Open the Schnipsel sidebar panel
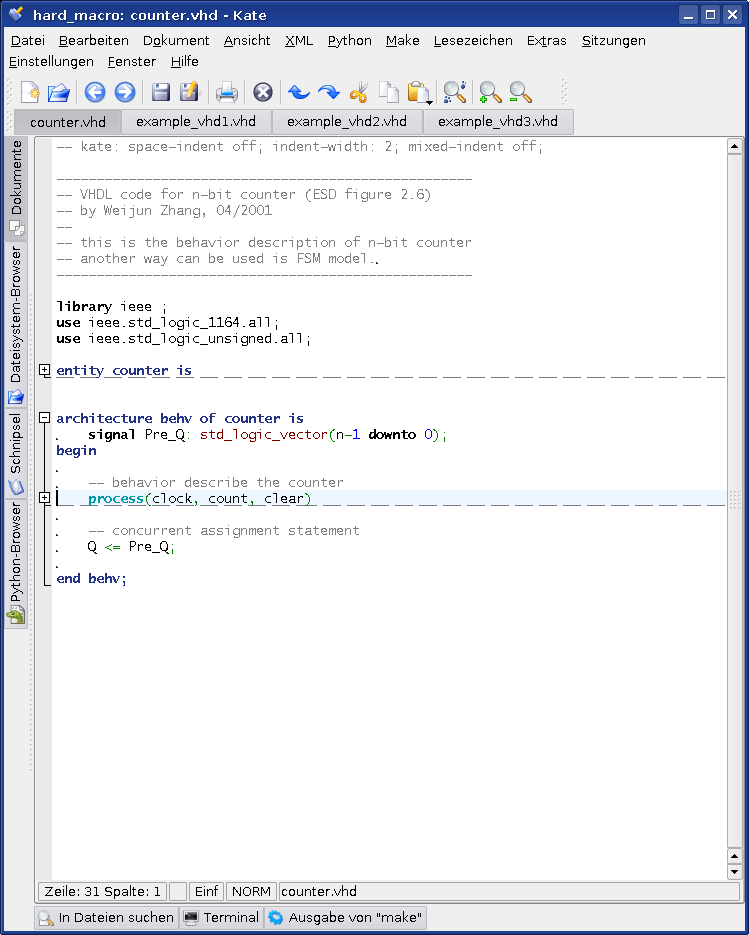 click(16, 453)
